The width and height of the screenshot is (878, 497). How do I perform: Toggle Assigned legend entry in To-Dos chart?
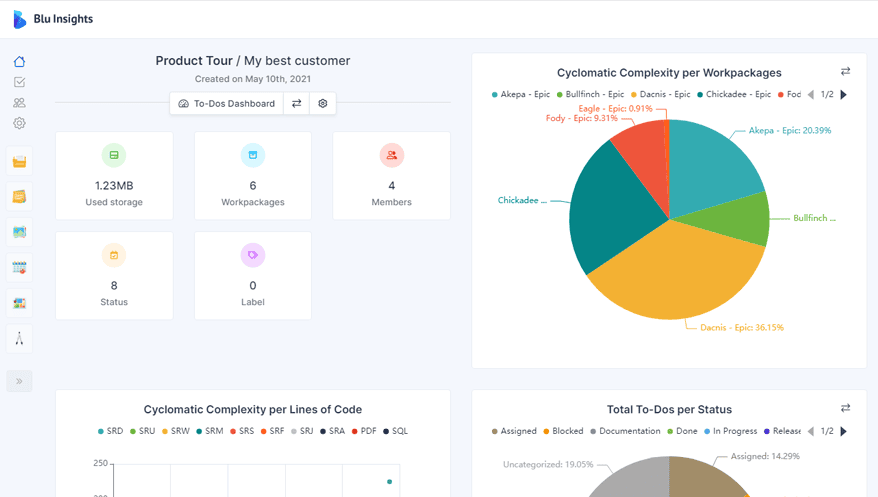(x=514, y=431)
